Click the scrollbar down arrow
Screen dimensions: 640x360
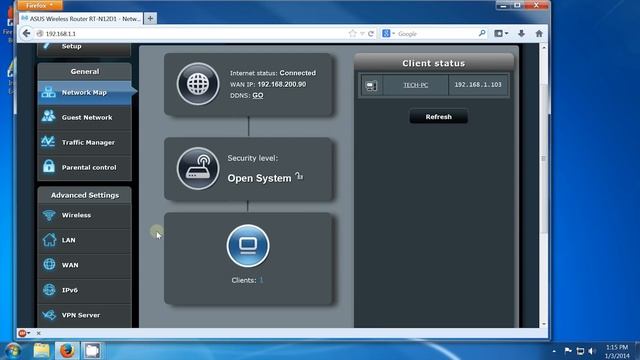[x=544, y=324]
